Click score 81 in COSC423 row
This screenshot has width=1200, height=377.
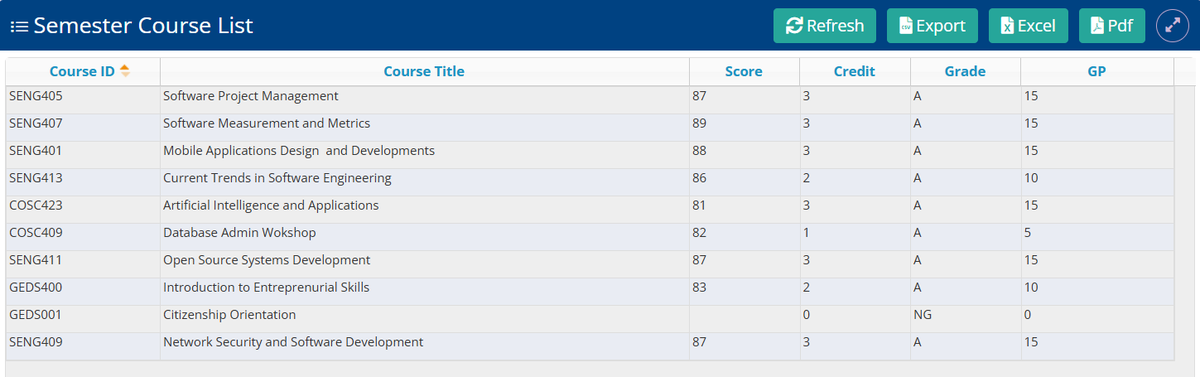699,205
